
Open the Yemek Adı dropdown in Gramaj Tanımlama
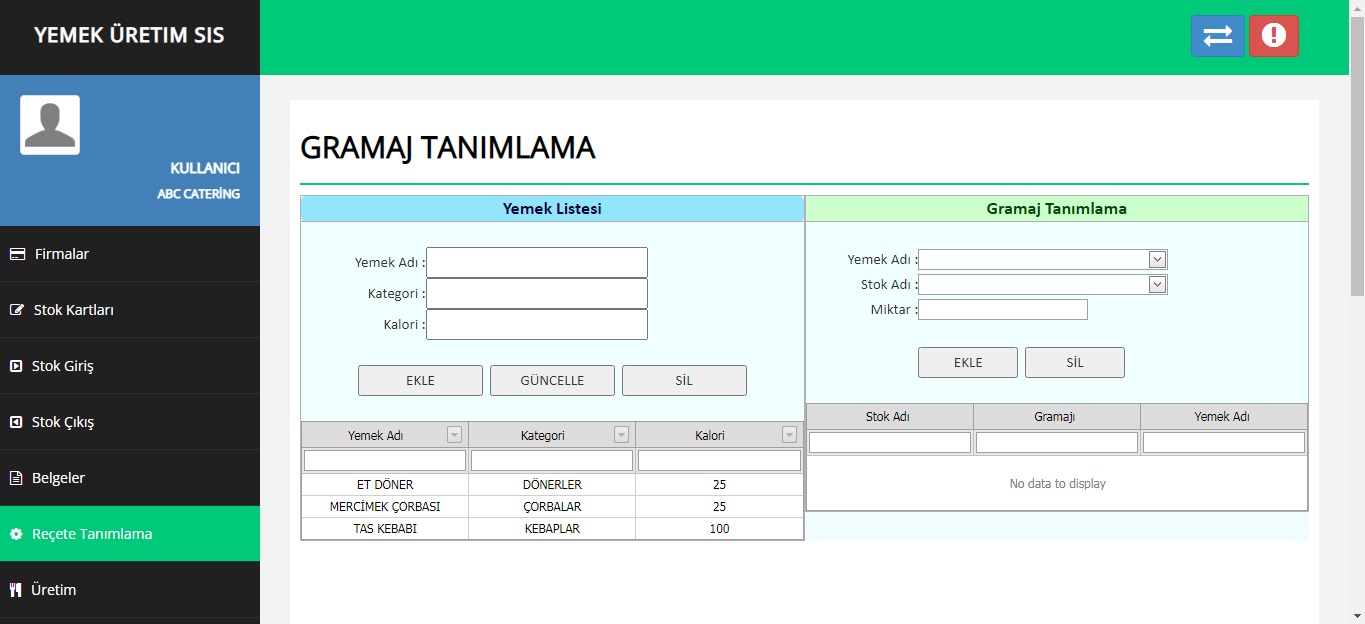1157,260
